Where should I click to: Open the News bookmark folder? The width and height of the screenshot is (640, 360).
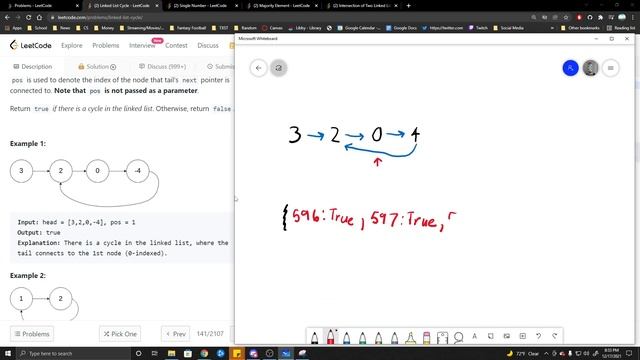pos(62,28)
